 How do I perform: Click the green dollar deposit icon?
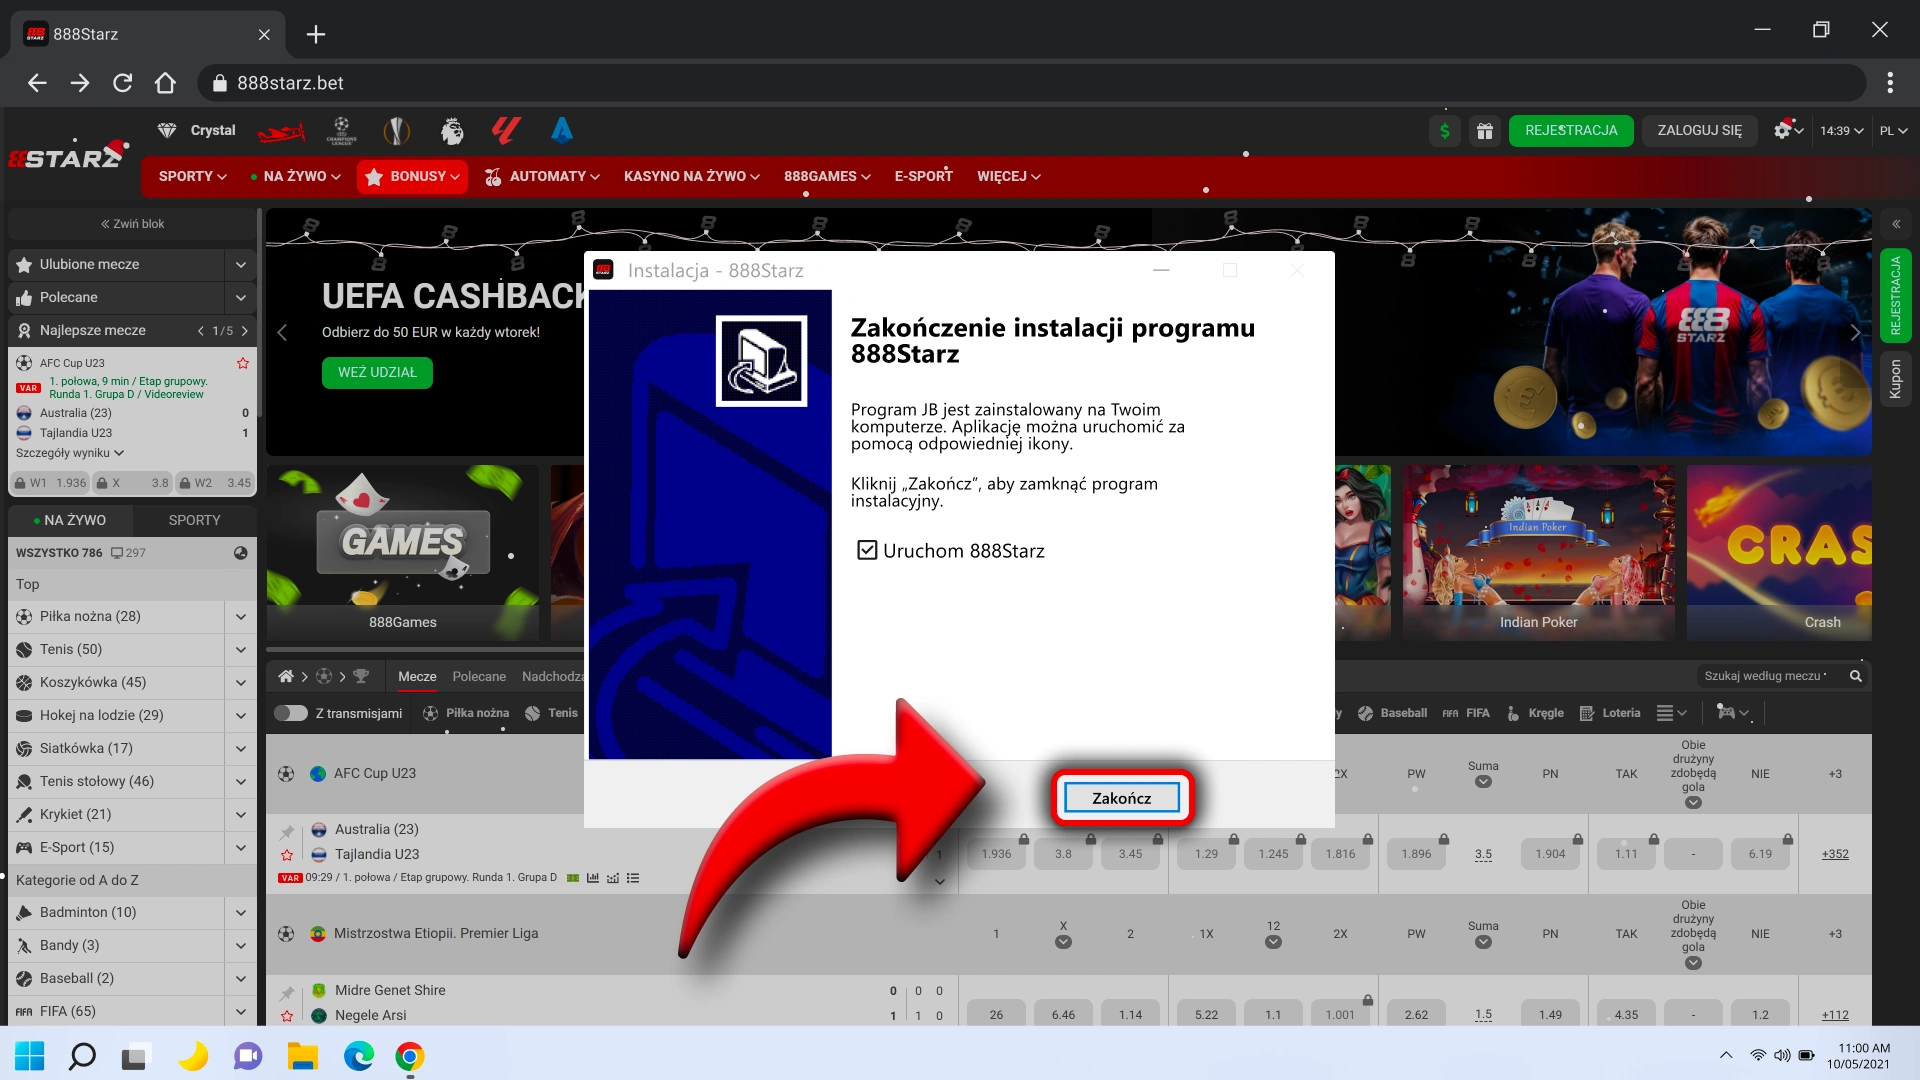click(1444, 131)
